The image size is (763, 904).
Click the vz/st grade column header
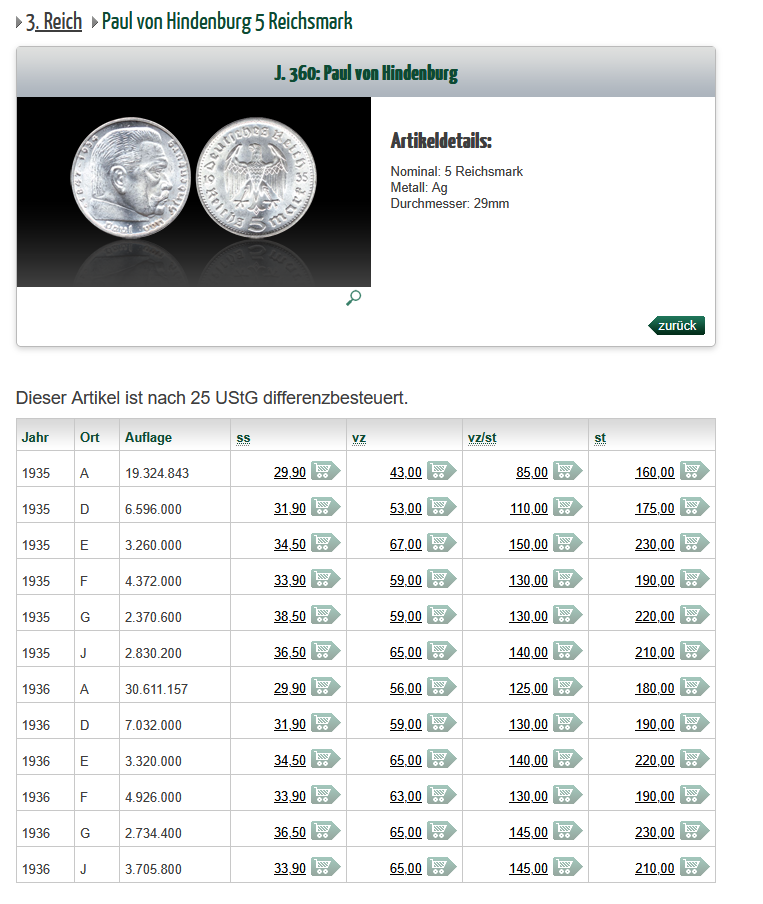[x=482, y=438]
